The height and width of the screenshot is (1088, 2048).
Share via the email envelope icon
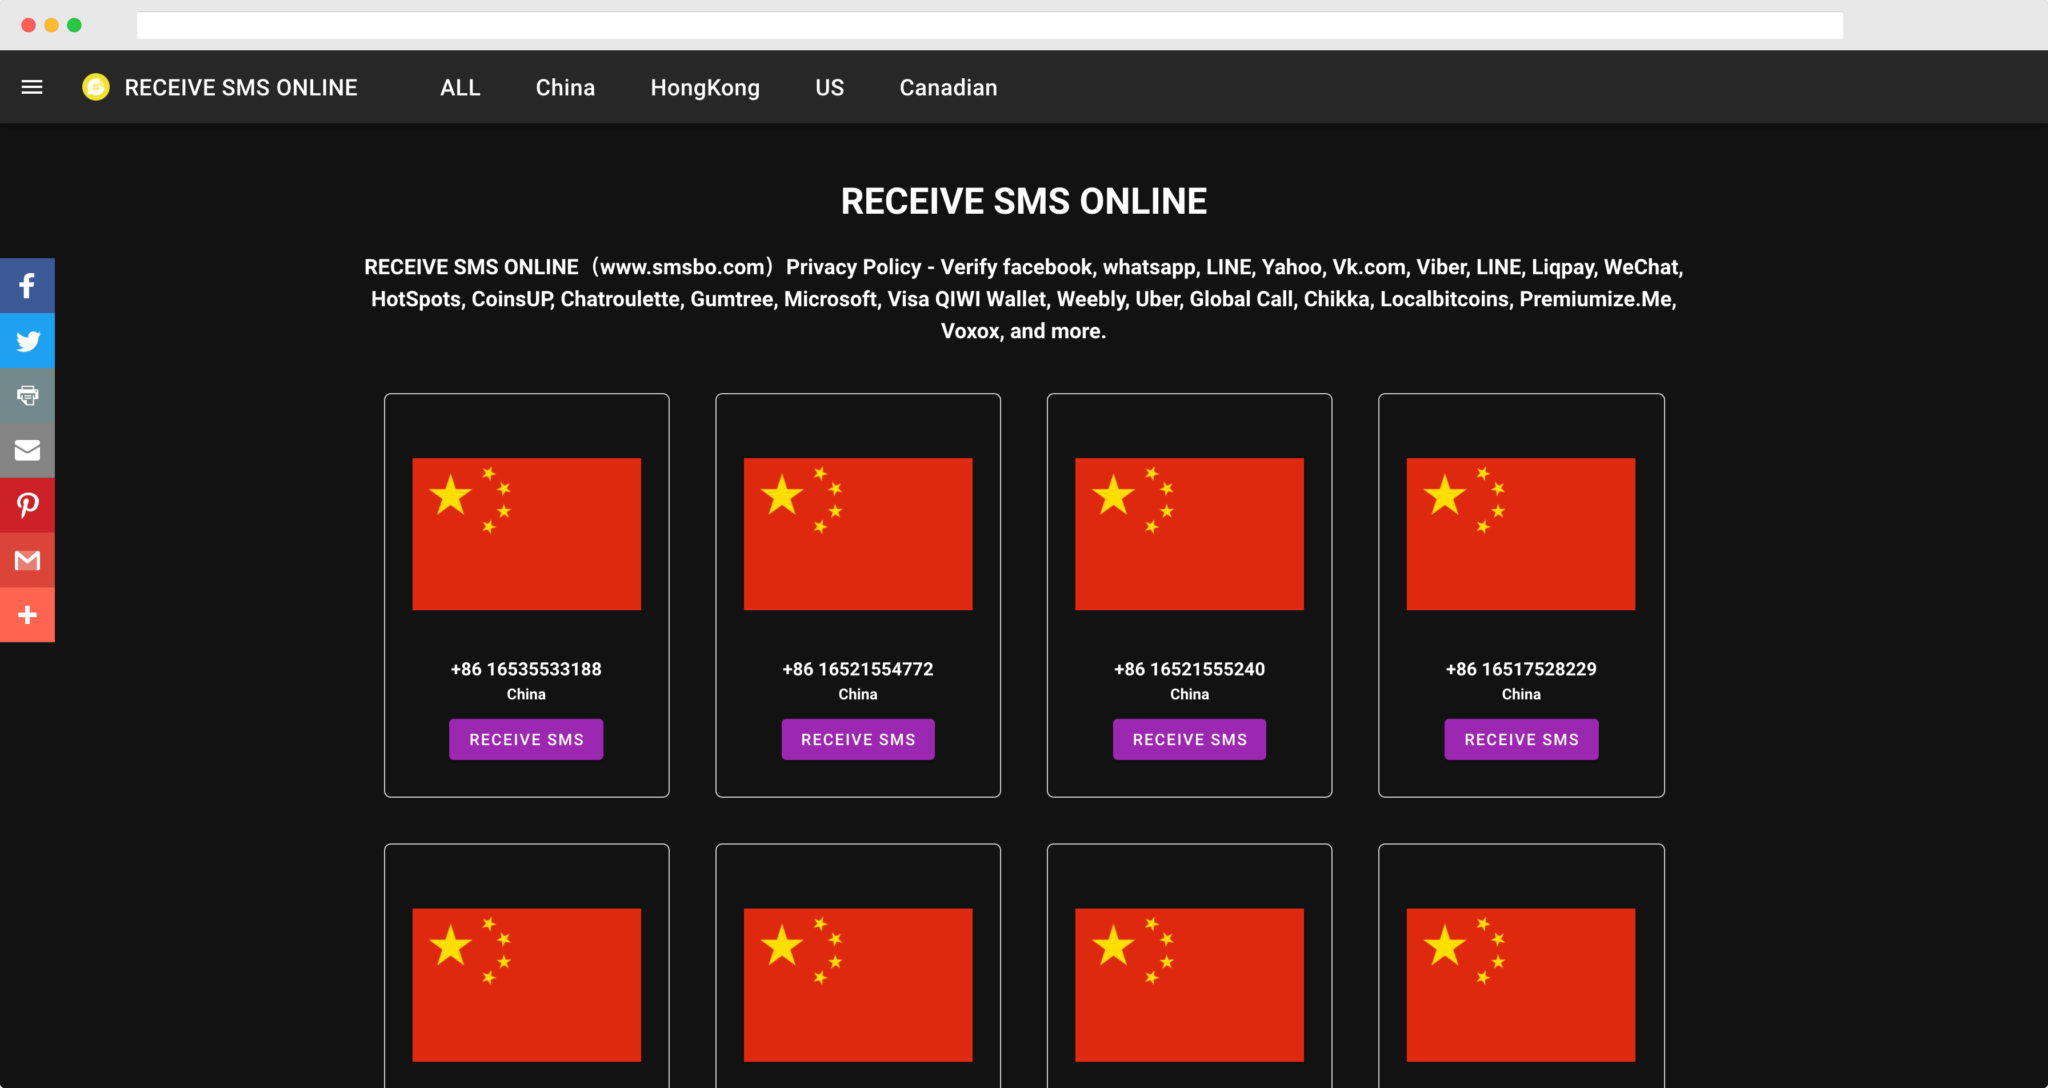(27, 450)
